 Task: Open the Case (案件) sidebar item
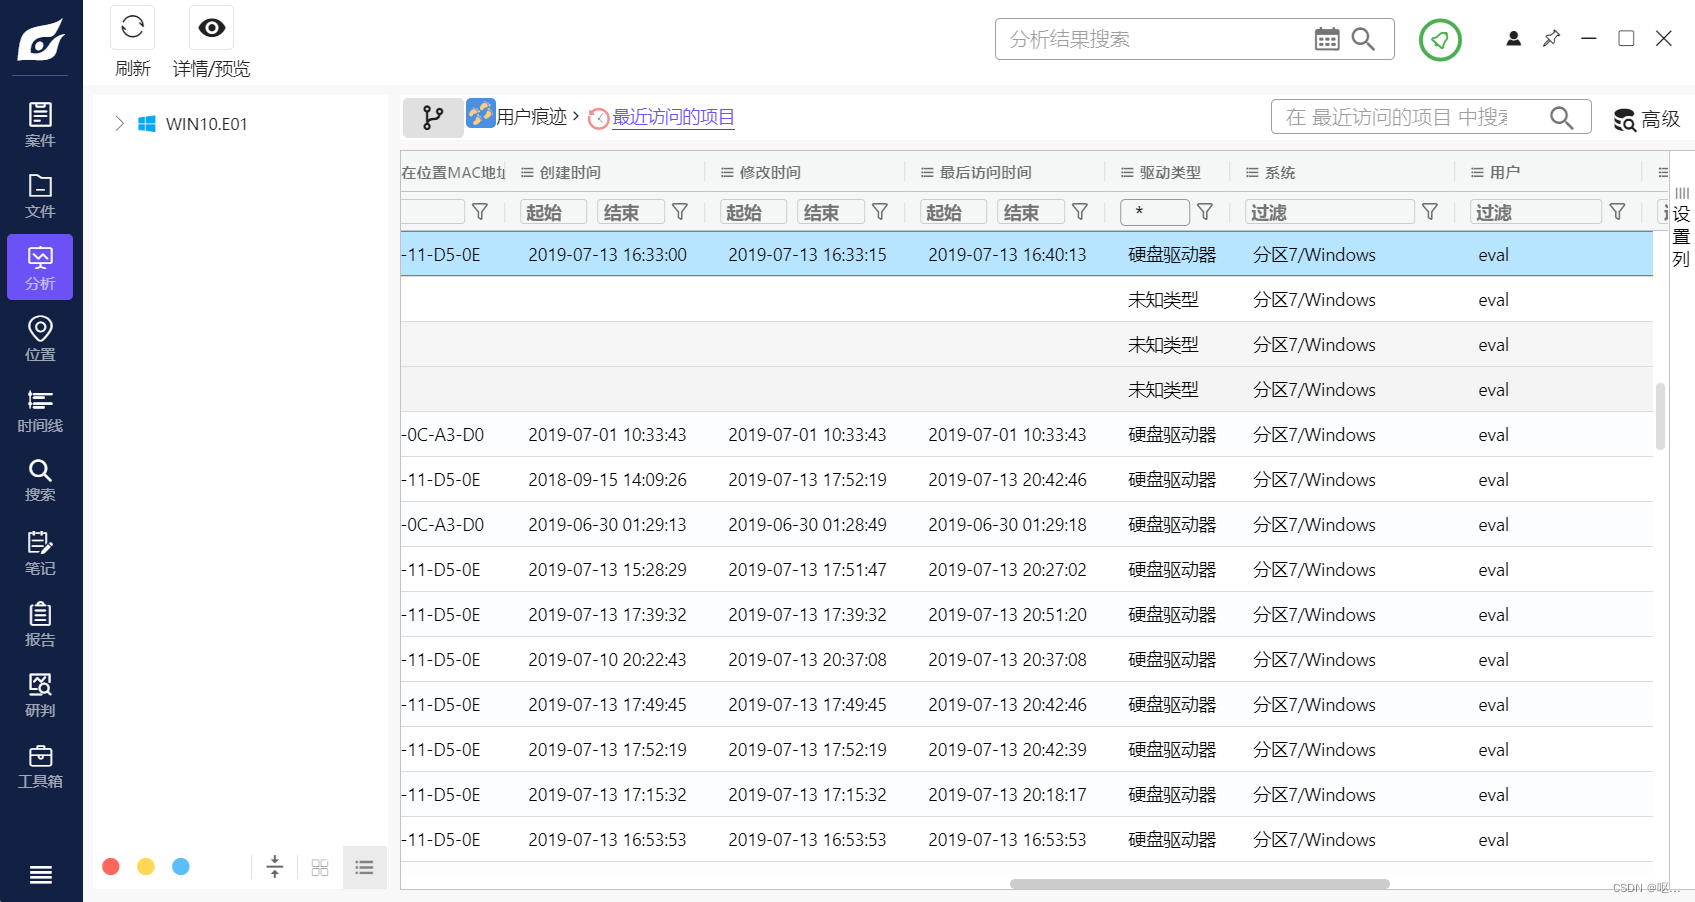(40, 125)
